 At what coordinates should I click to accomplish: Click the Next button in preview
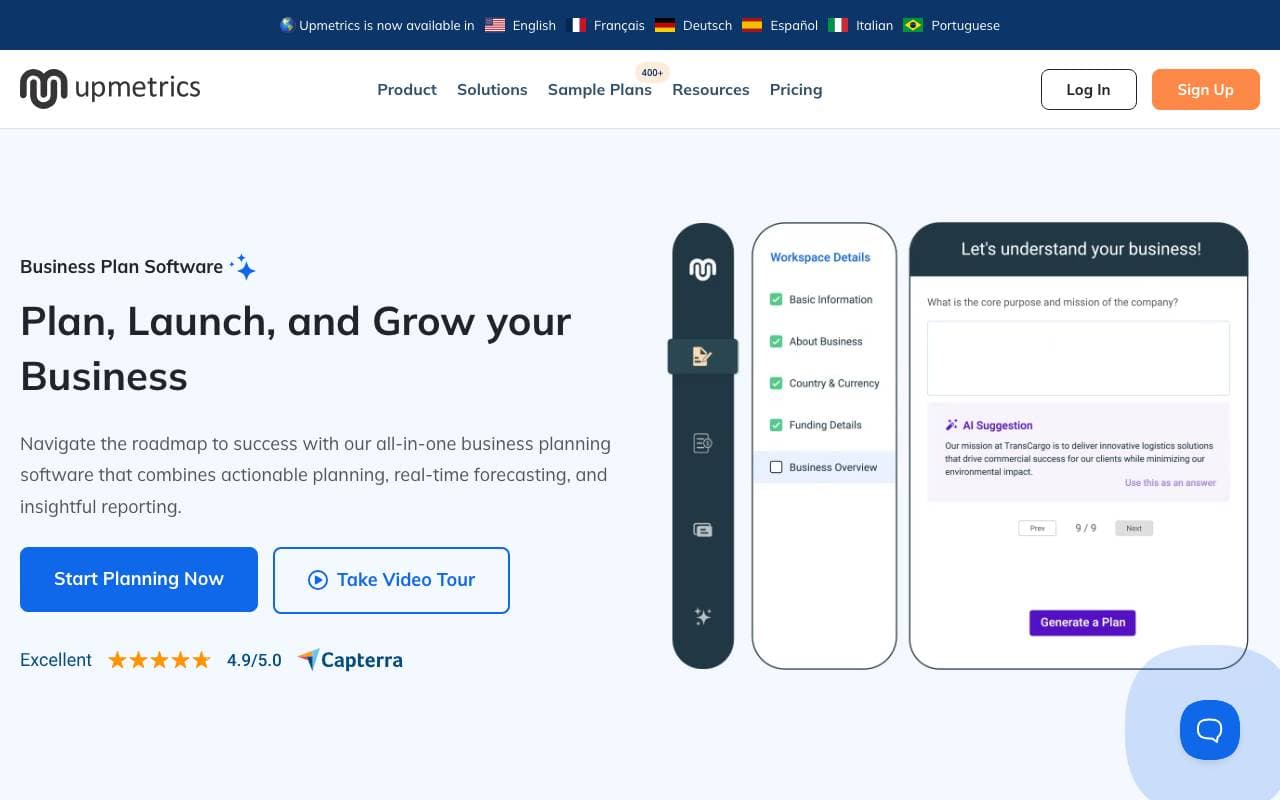[1134, 528]
